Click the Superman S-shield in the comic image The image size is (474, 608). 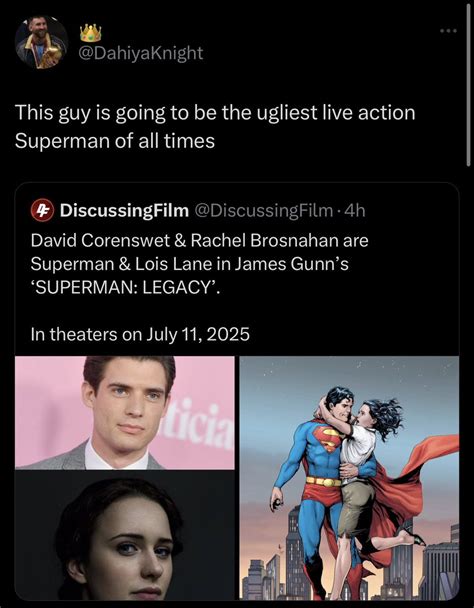click(328, 437)
